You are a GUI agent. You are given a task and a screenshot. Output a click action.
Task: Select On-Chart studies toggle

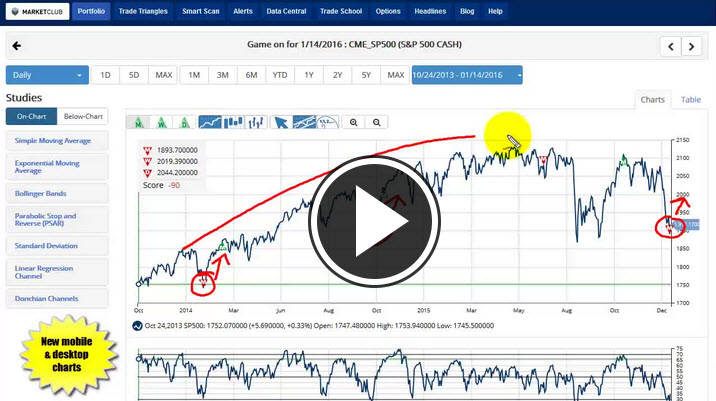coord(31,116)
